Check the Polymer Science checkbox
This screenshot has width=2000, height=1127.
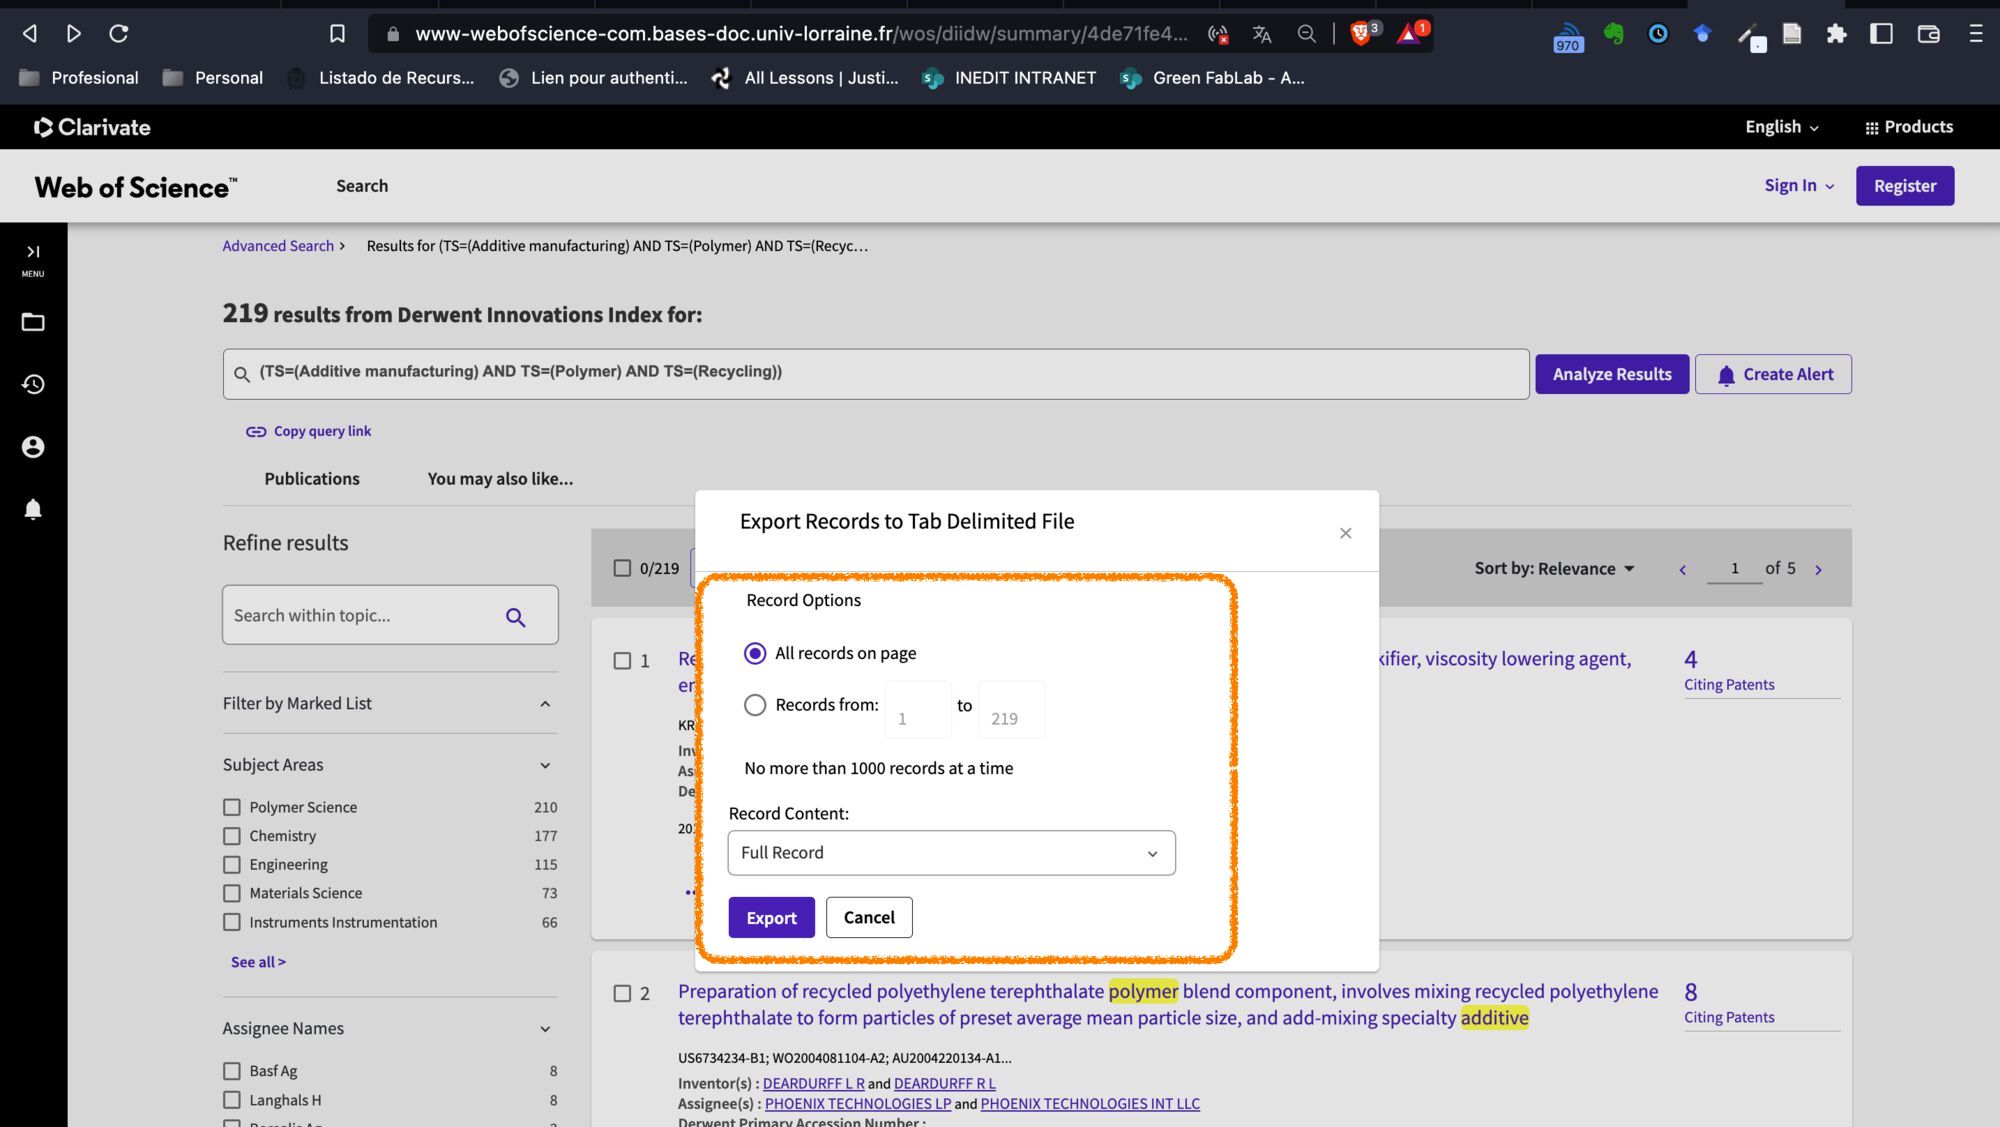(x=232, y=807)
